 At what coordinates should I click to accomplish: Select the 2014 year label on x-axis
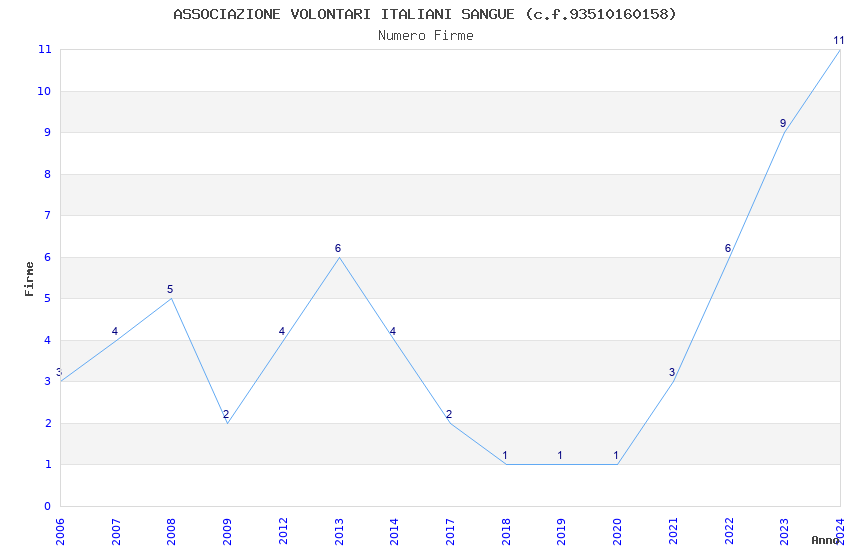click(x=394, y=531)
